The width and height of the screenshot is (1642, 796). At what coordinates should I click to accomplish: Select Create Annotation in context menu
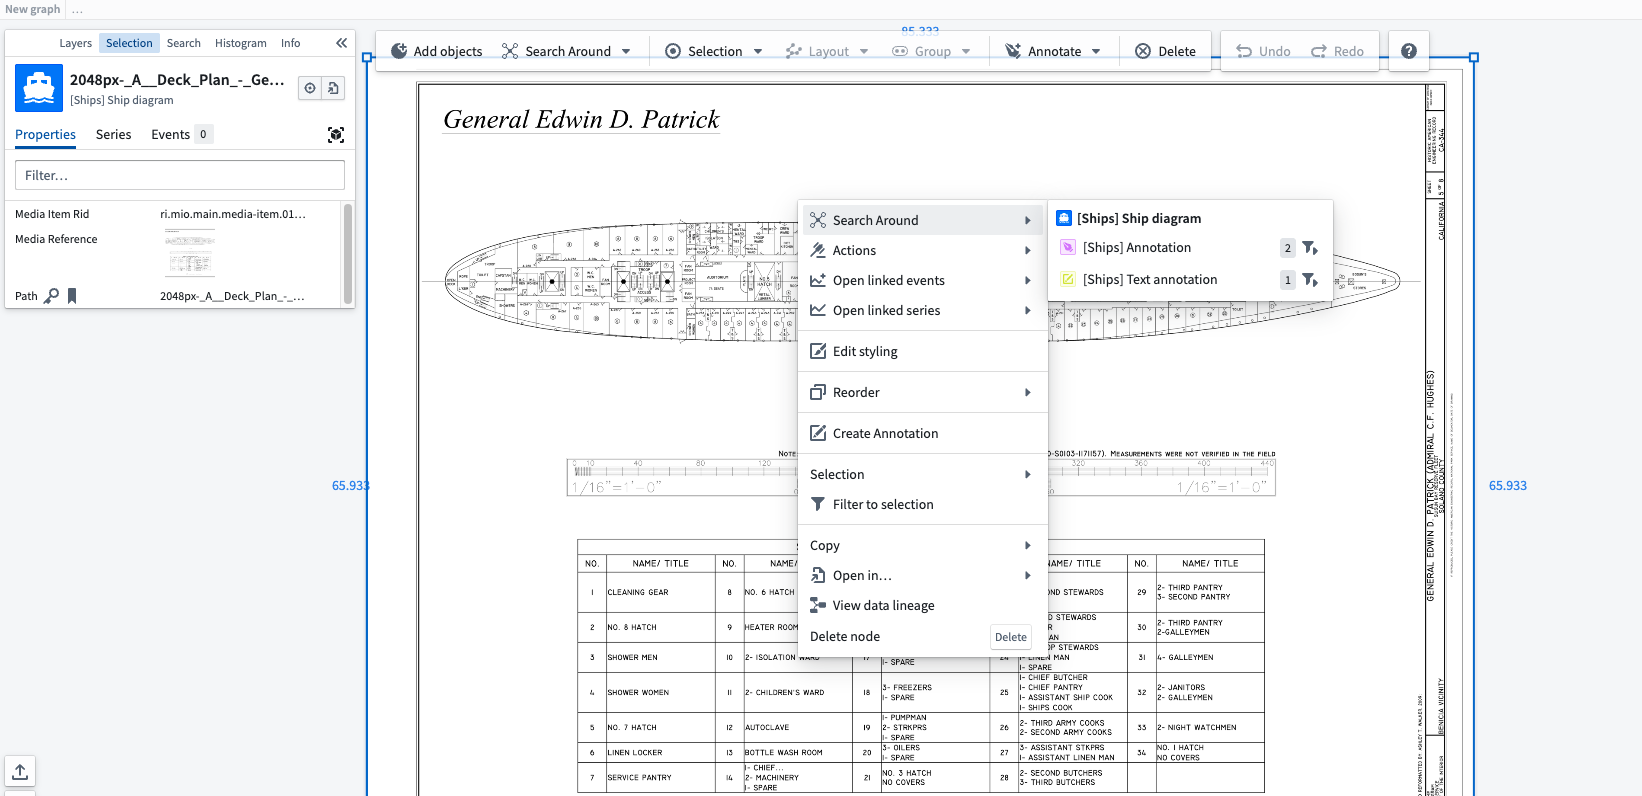pos(923,434)
